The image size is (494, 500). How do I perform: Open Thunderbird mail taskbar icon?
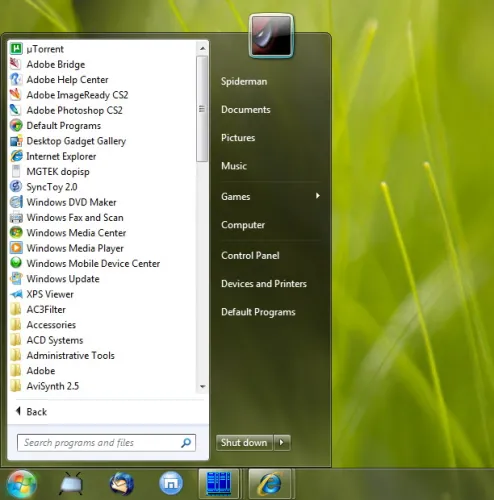(x=122, y=484)
